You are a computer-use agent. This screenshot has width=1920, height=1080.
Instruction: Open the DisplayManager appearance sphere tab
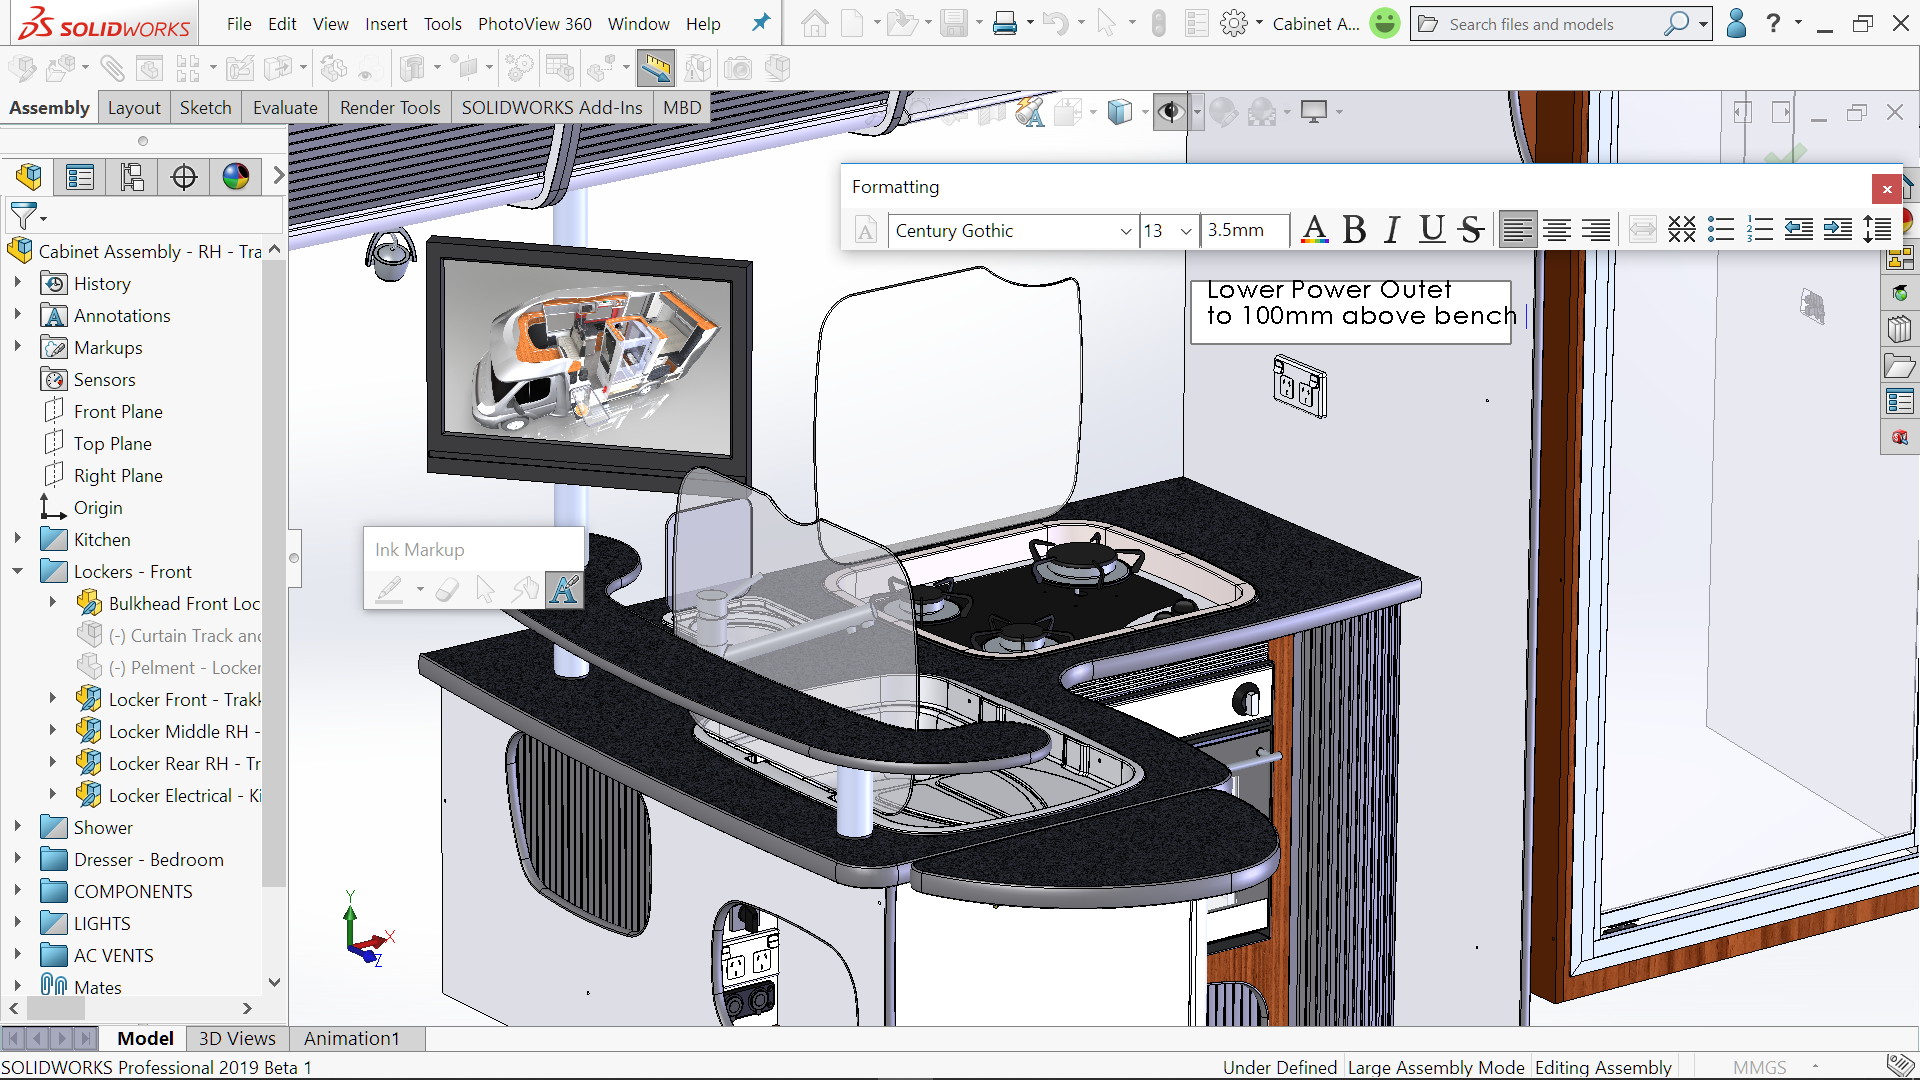(x=236, y=178)
